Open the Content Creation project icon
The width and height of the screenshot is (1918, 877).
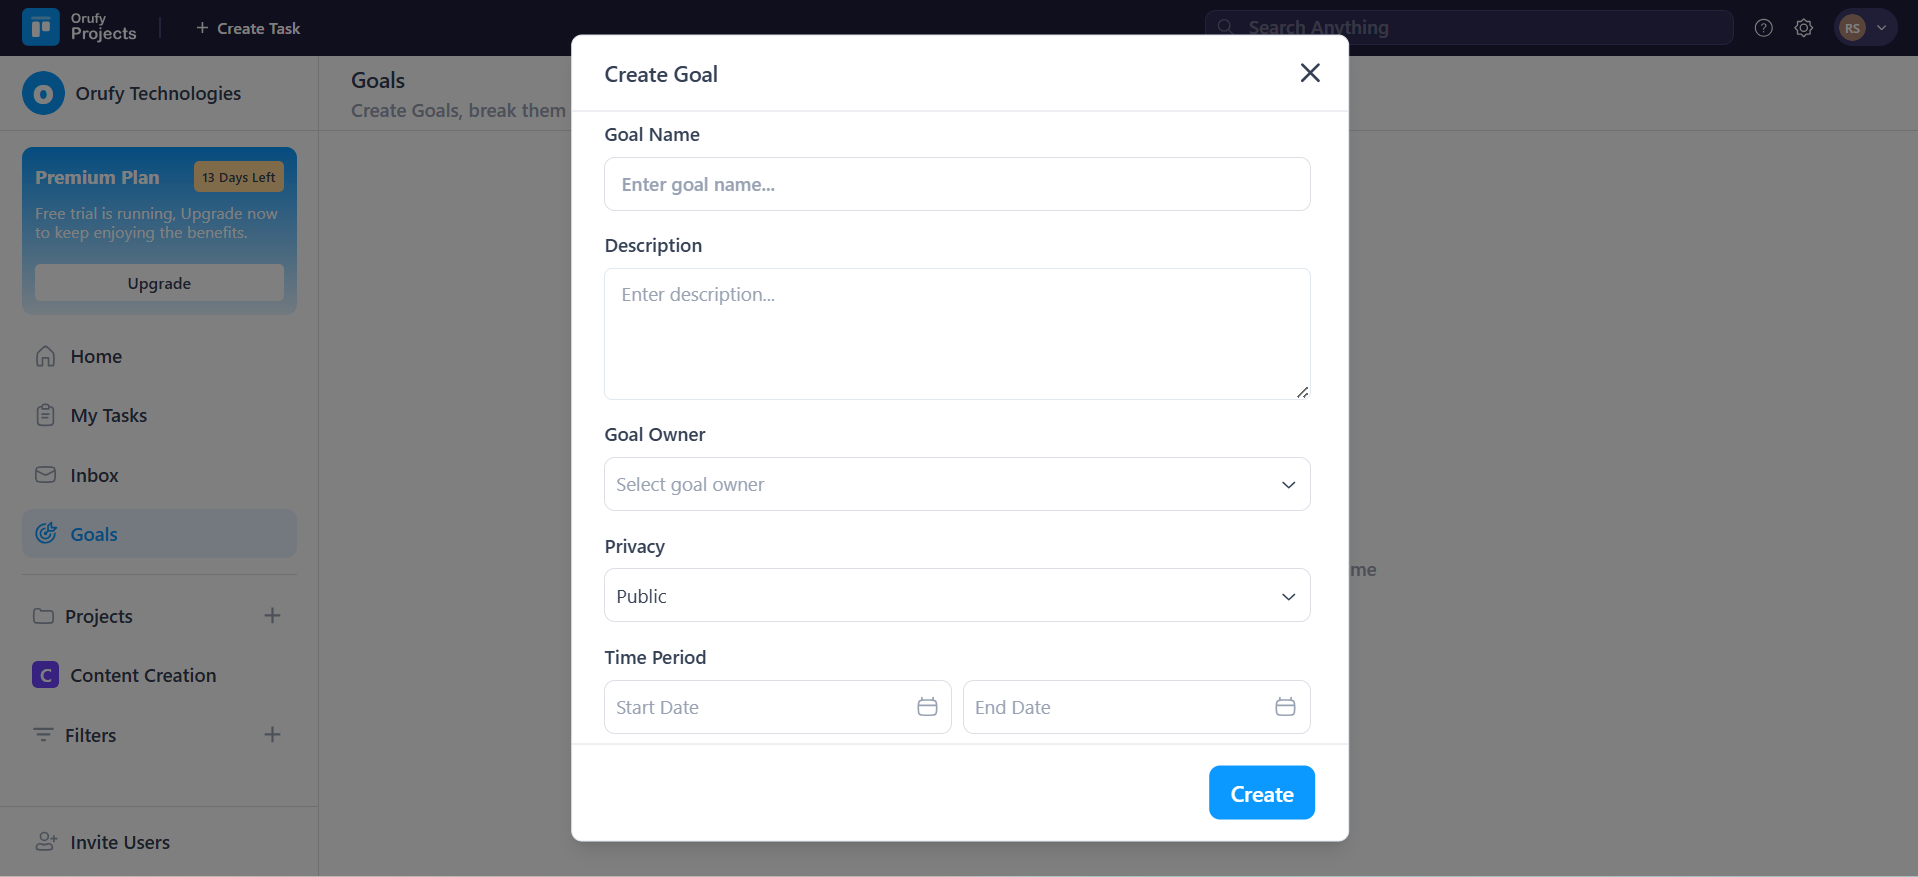pyautogui.click(x=45, y=675)
